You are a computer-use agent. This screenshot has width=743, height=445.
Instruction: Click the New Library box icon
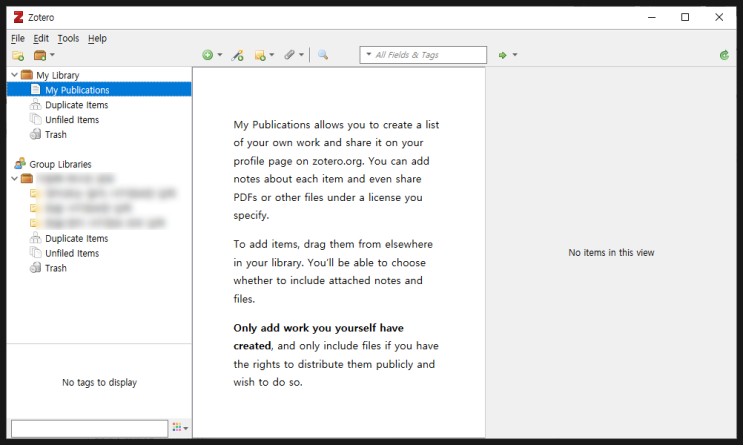coord(40,55)
